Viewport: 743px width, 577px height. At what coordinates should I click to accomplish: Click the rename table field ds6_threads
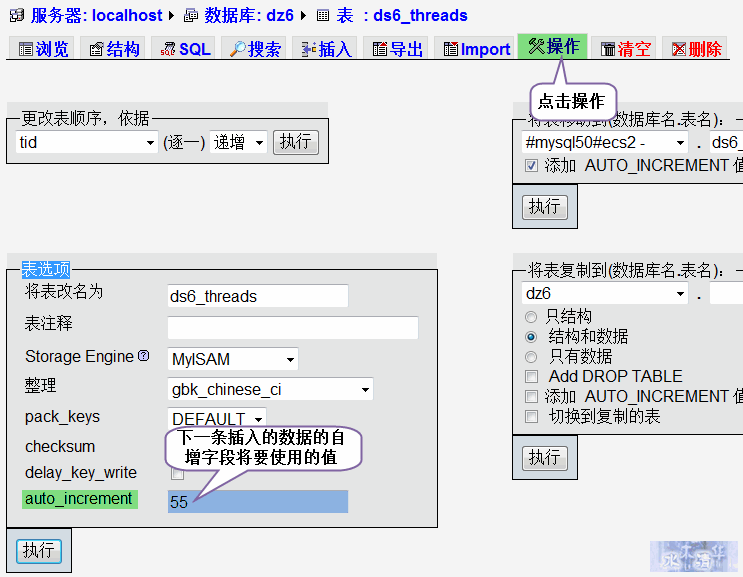pos(258,296)
